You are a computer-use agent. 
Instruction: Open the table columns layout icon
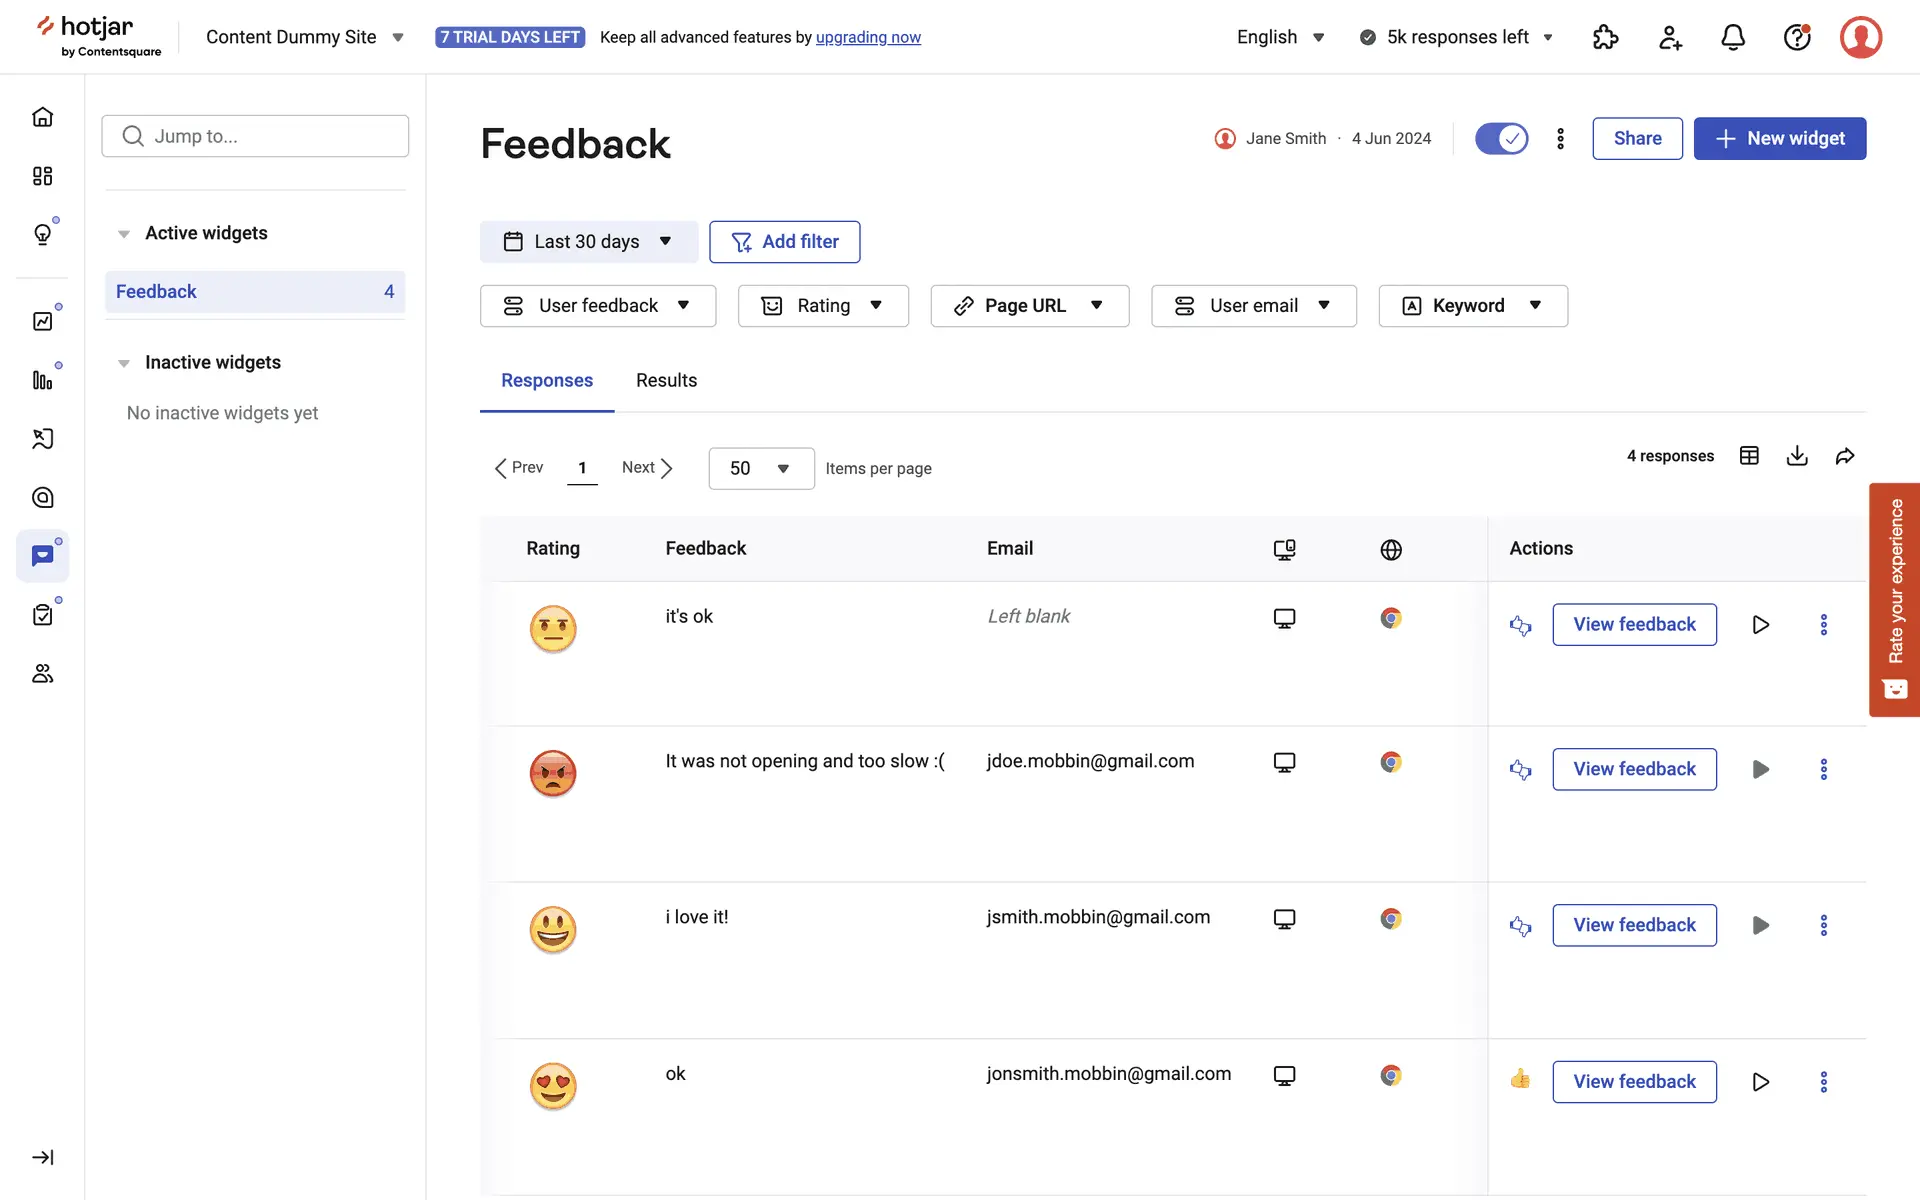click(1749, 456)
